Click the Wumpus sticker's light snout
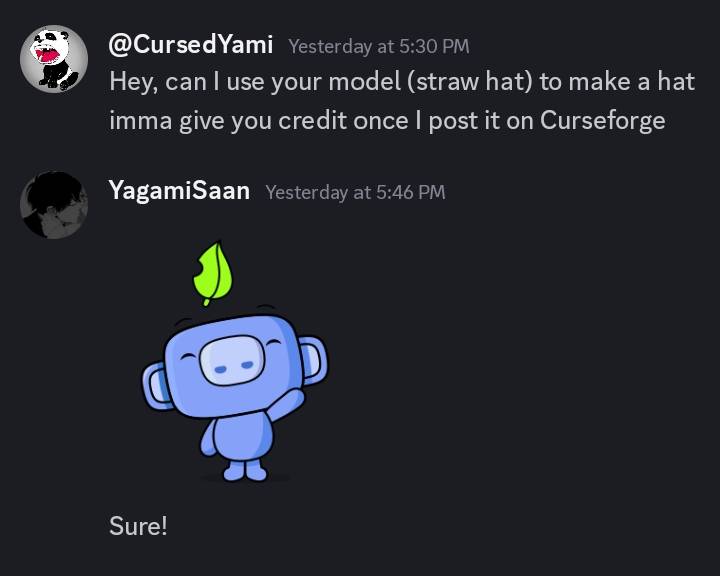The image size is (720, 576). pyautogui.click(x=233, y=360)
